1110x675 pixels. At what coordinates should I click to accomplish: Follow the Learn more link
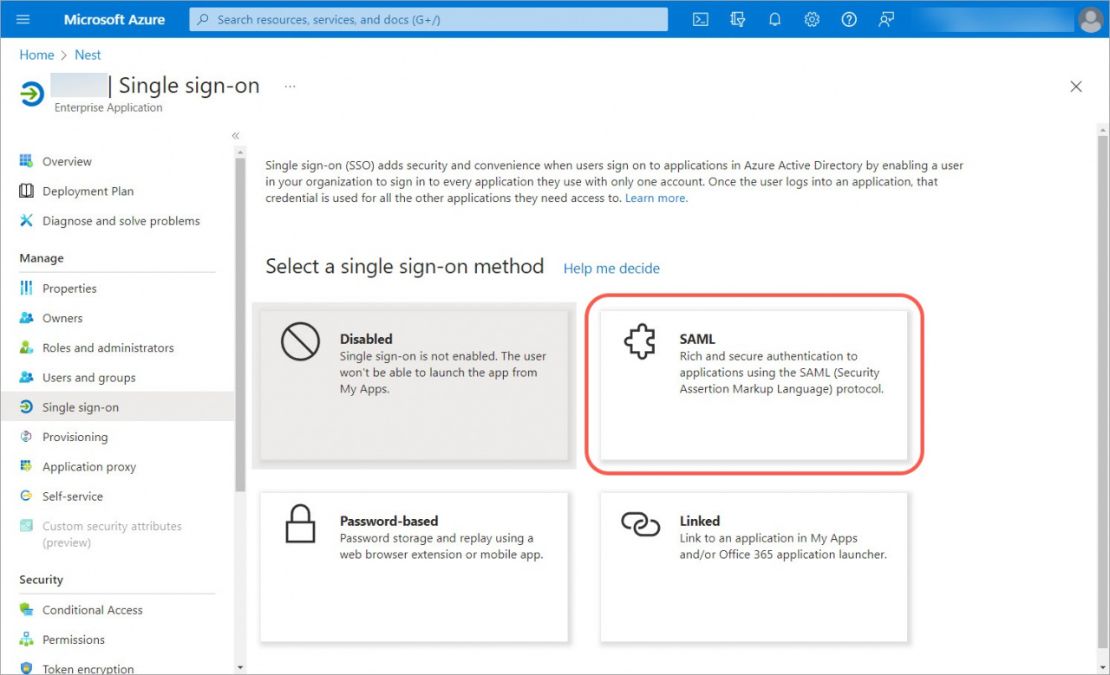point(656,198)
